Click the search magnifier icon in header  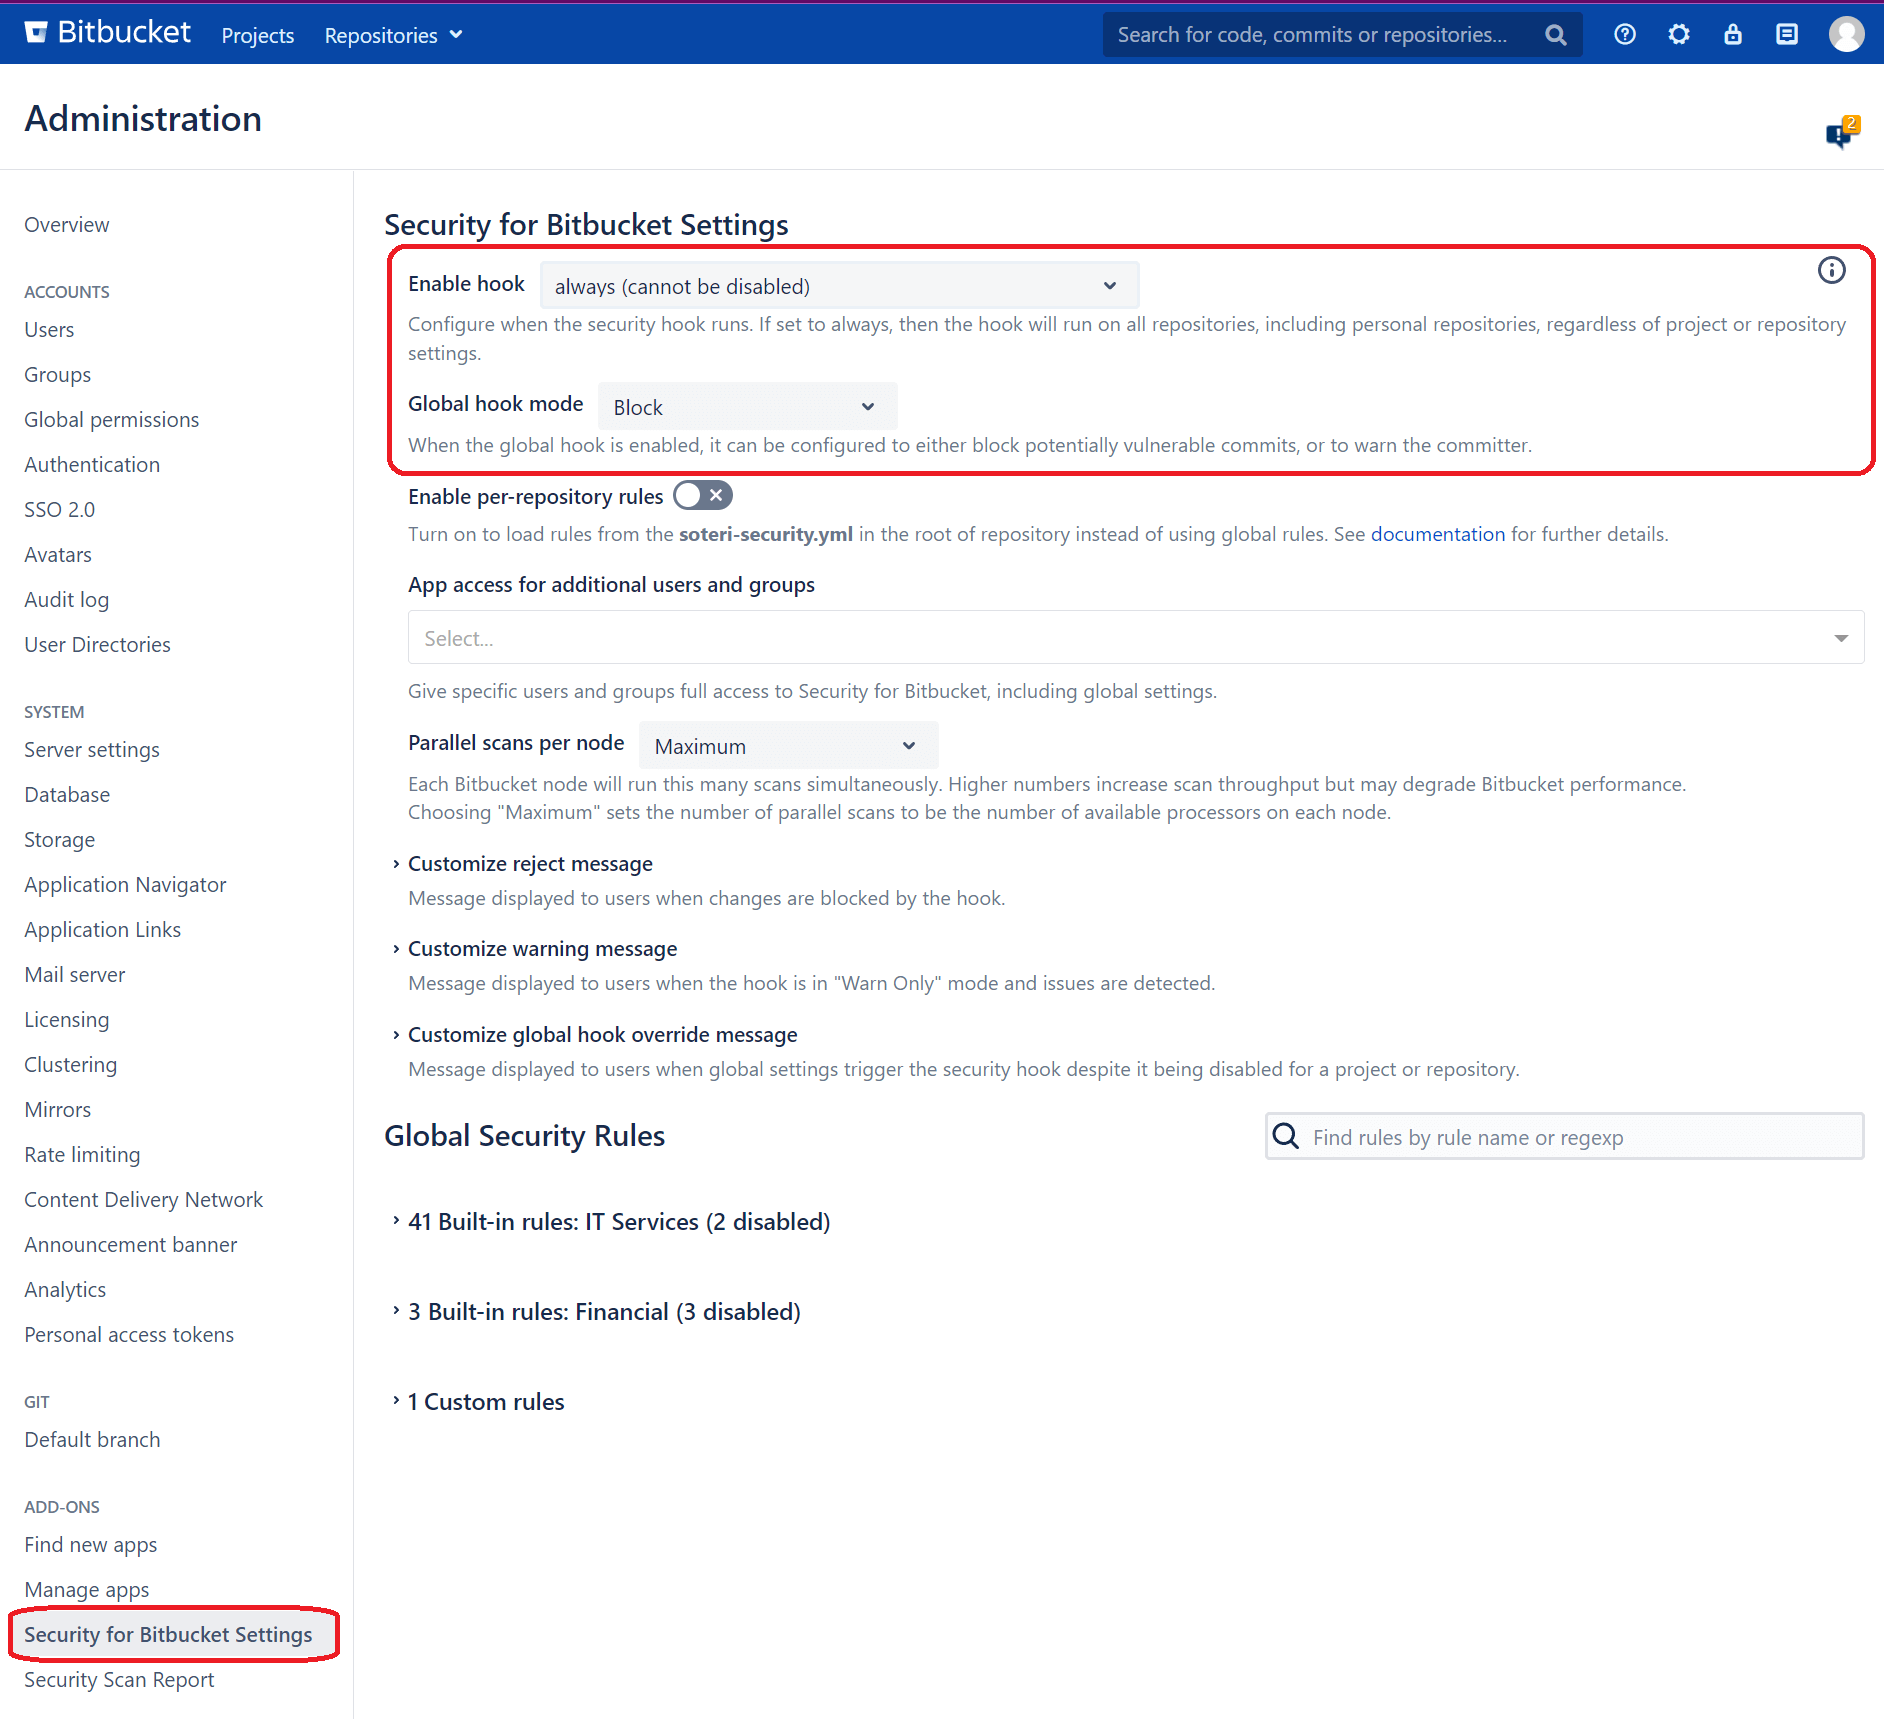click(1555, 35)
